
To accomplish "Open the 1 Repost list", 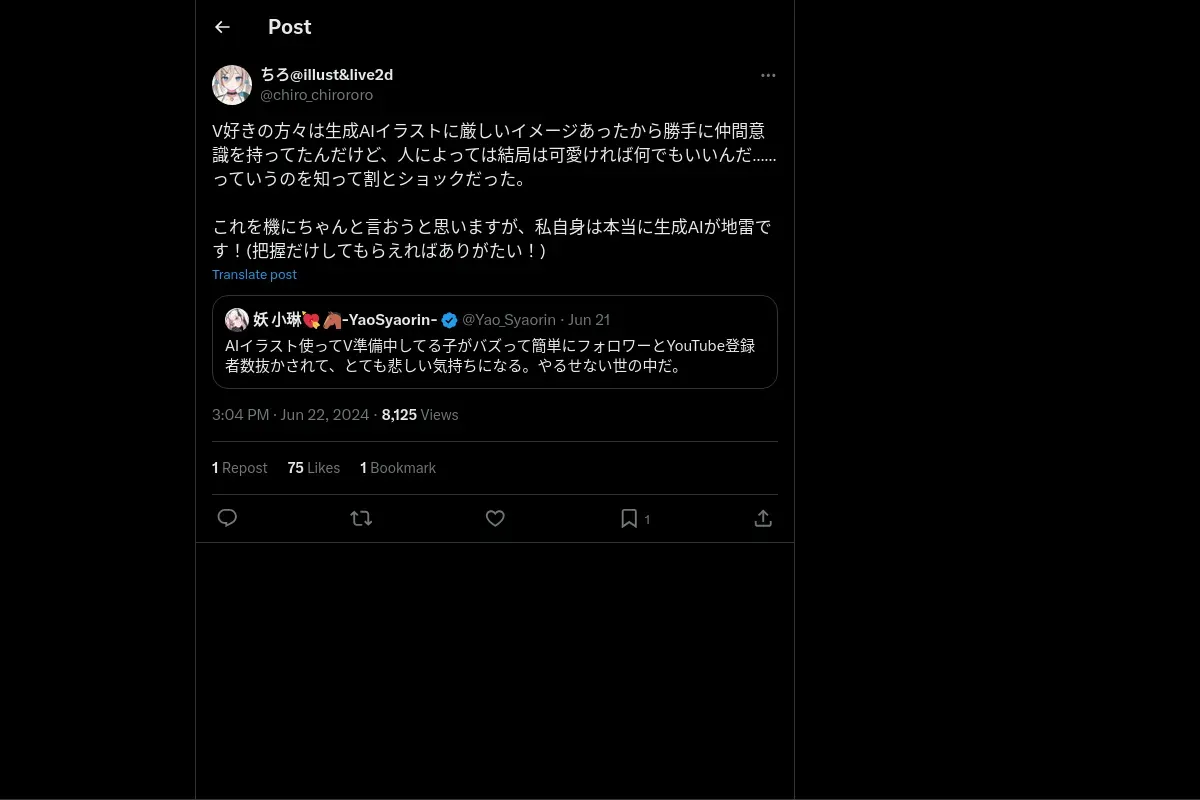I will tap(240, 468).
